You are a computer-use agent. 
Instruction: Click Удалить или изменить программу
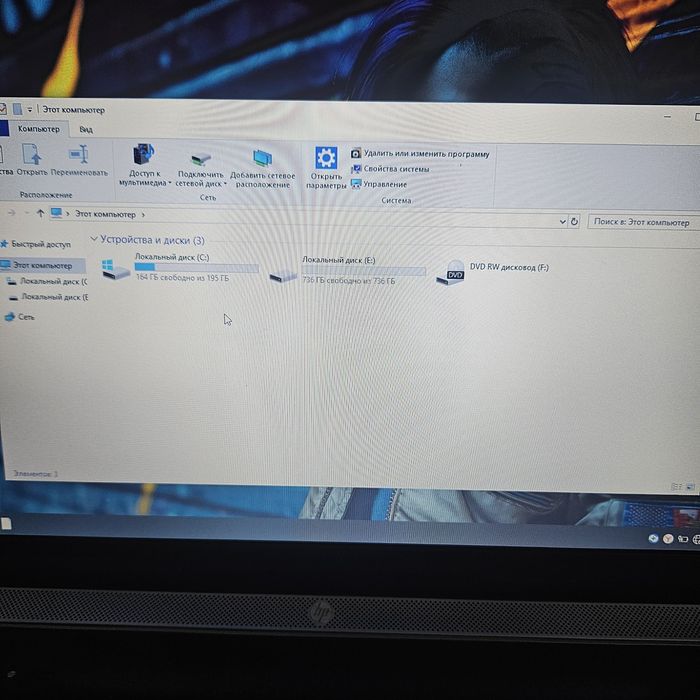point(420,154)
